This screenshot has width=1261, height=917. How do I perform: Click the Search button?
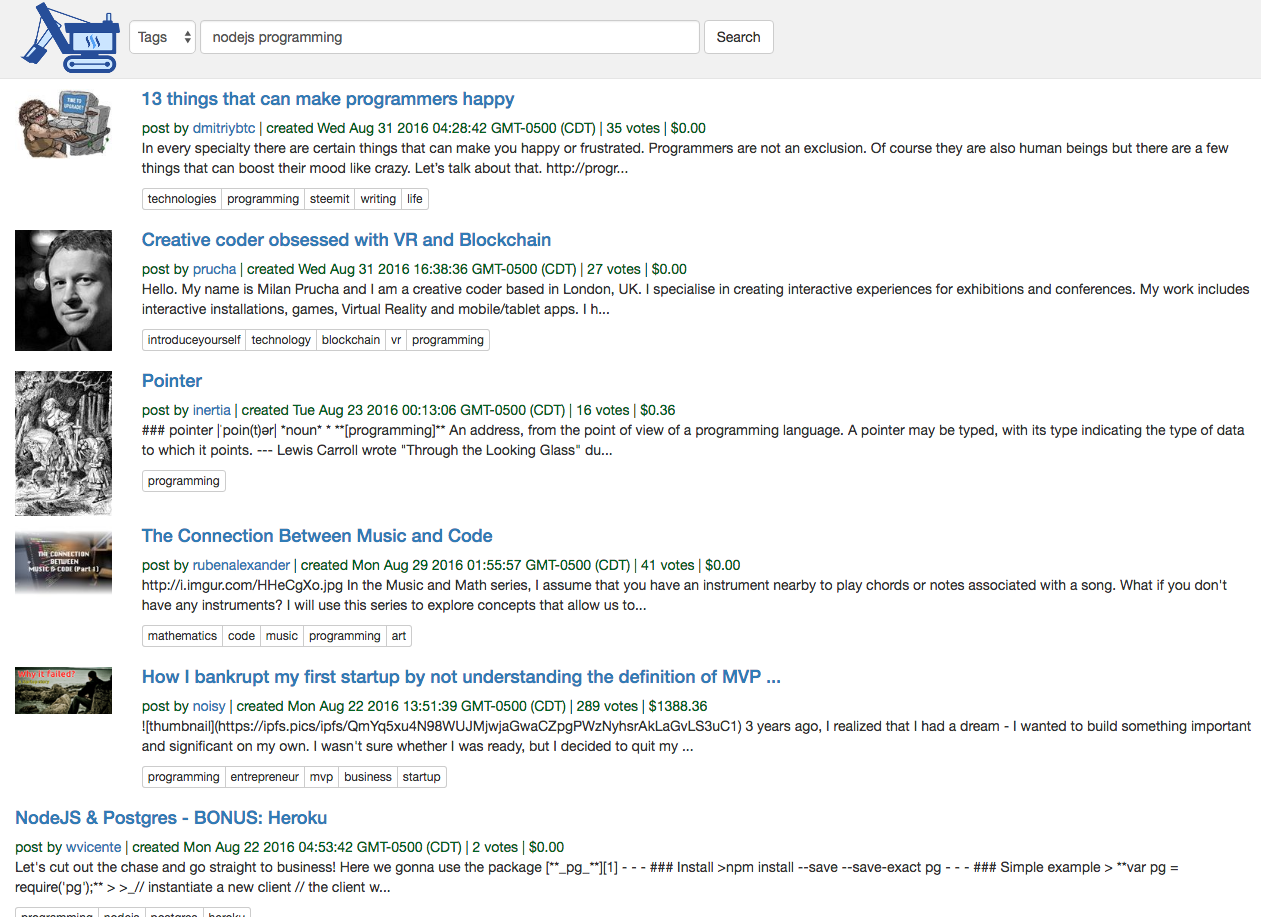click(x=738, y=37)
